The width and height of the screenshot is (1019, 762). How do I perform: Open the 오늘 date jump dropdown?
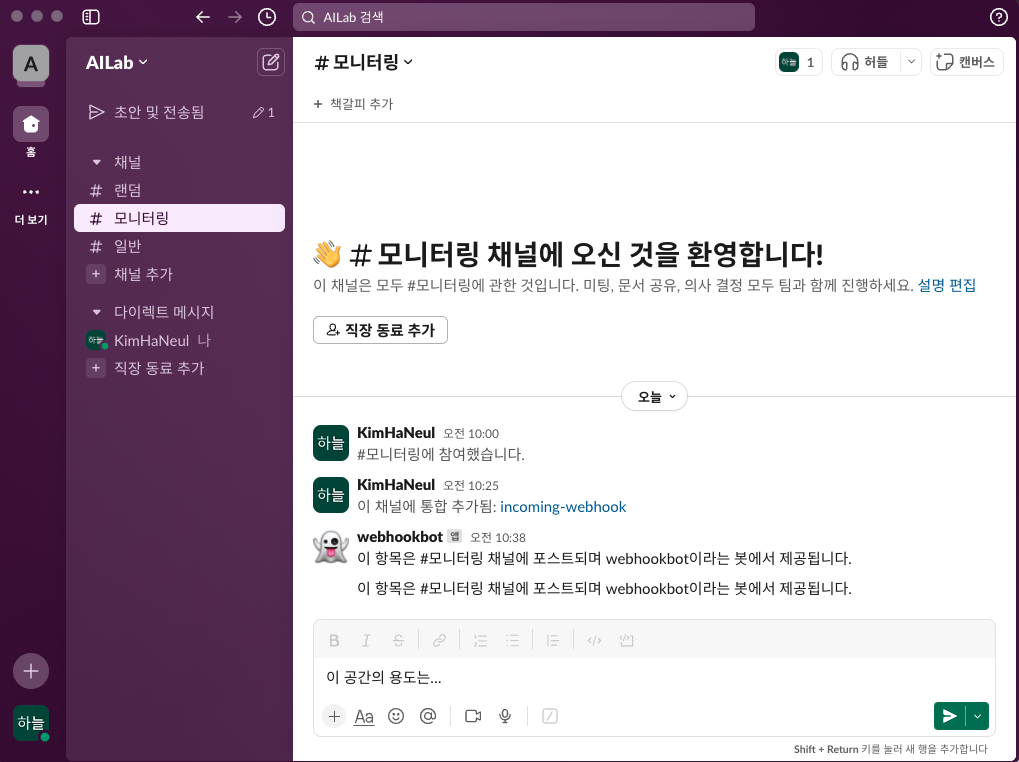[654, 396]
